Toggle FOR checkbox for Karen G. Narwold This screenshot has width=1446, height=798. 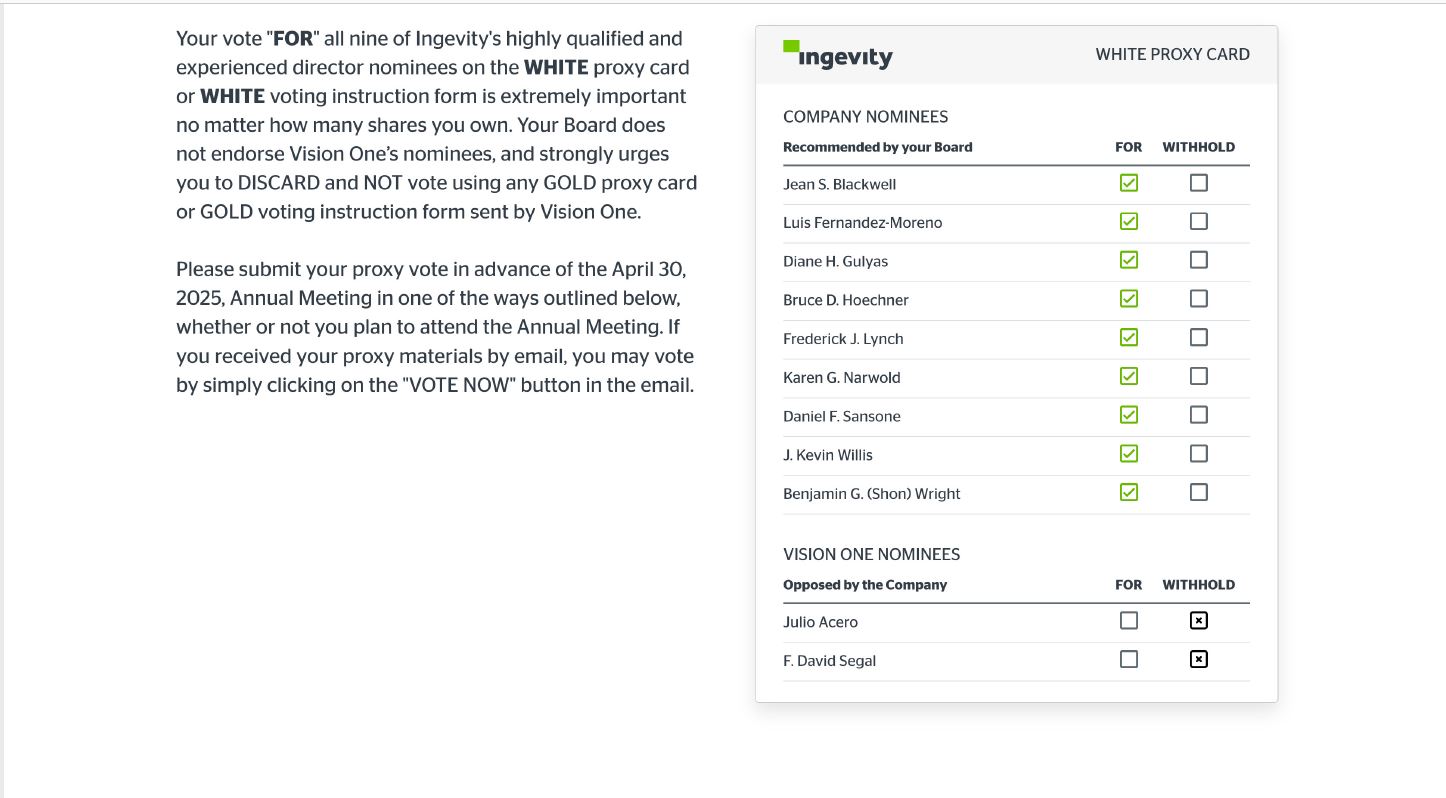(1129, 376)
